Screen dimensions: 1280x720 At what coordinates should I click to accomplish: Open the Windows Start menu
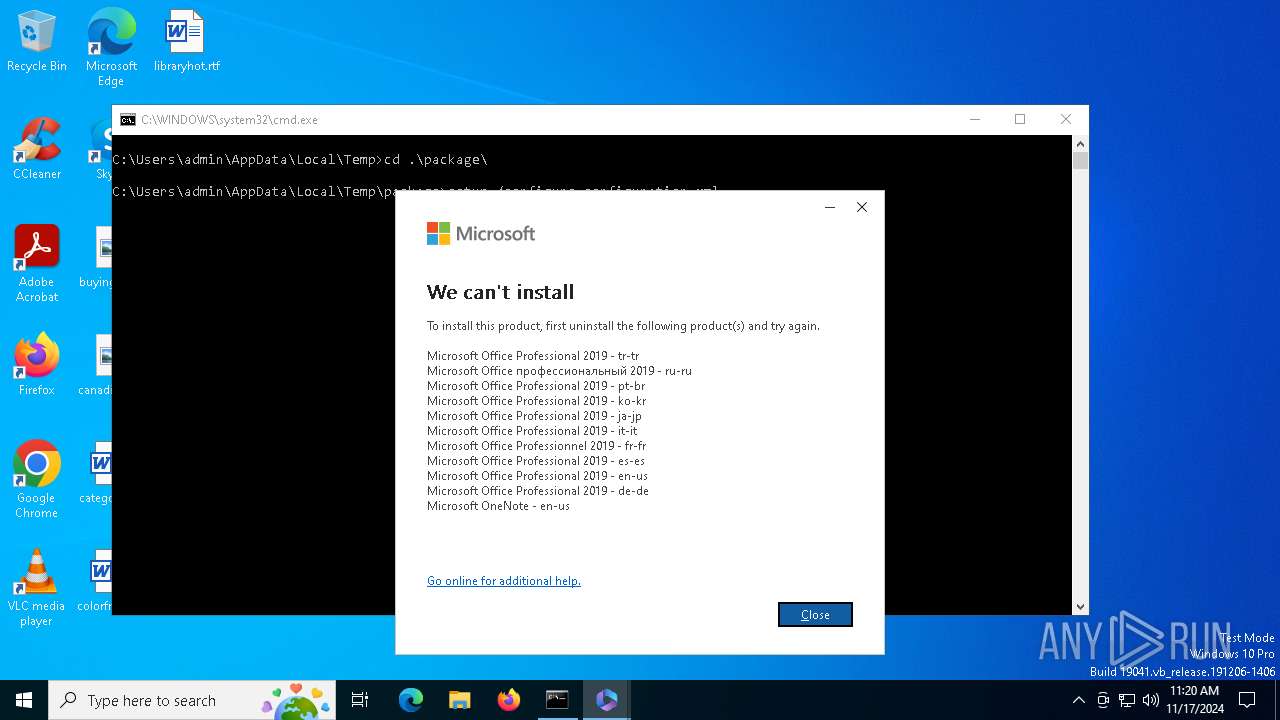click(24, 700)
